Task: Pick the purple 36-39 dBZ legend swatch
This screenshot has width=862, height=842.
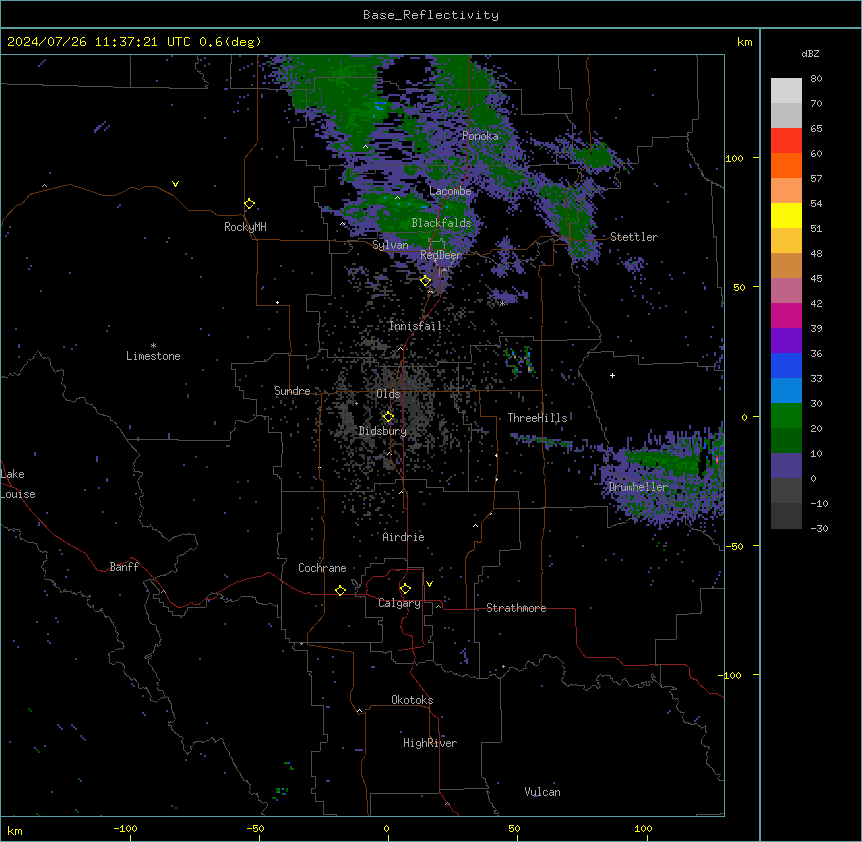Action: click(x=786, y=341)
